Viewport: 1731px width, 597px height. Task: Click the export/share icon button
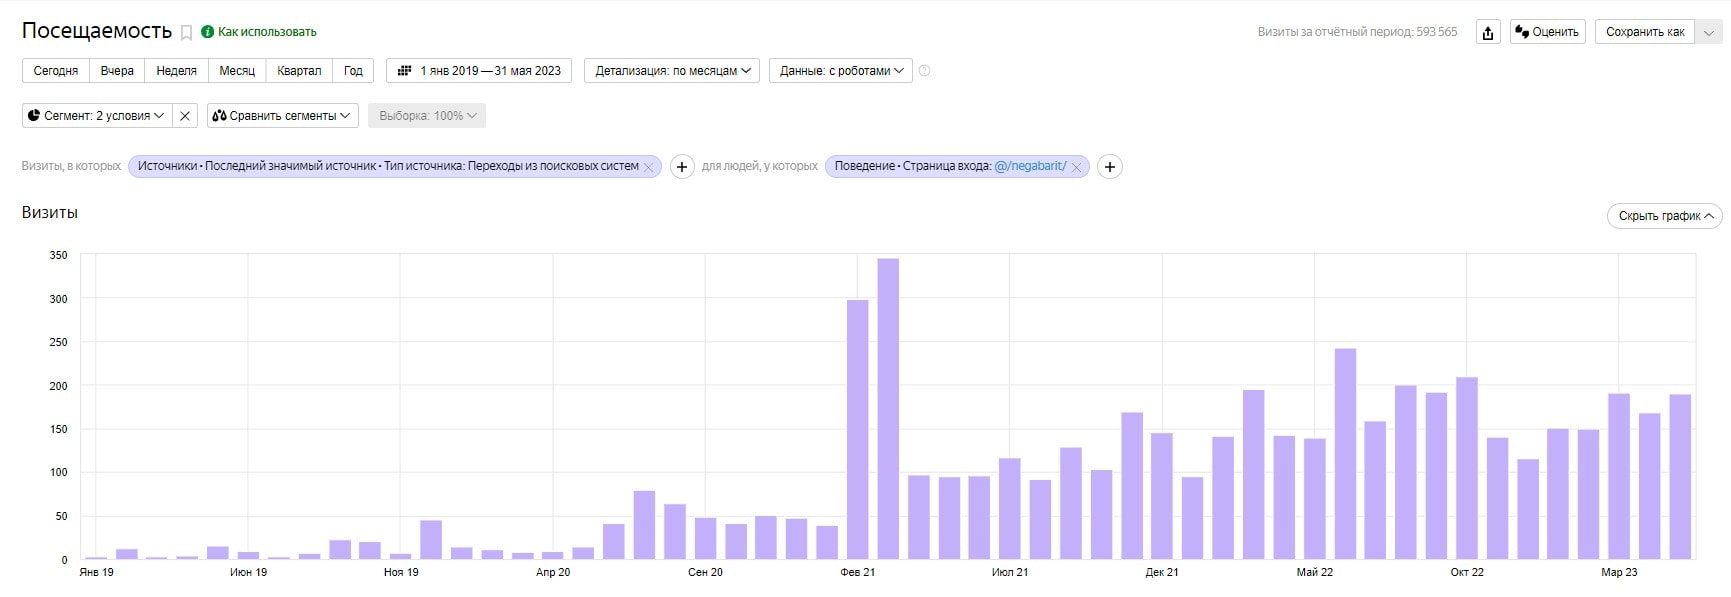[x=1488, y=32]
